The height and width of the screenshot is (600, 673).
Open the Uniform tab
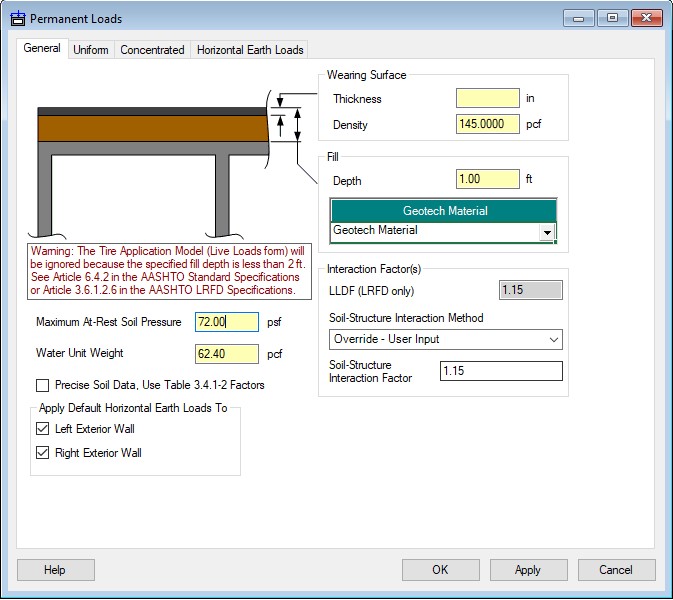pos(91,50)
